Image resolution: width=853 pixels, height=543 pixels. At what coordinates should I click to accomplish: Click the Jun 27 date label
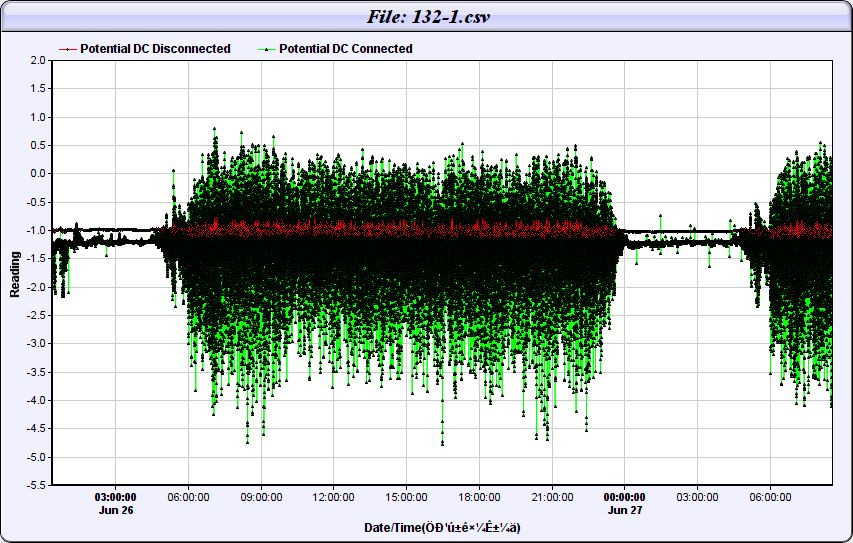click(x=624, y=509)
